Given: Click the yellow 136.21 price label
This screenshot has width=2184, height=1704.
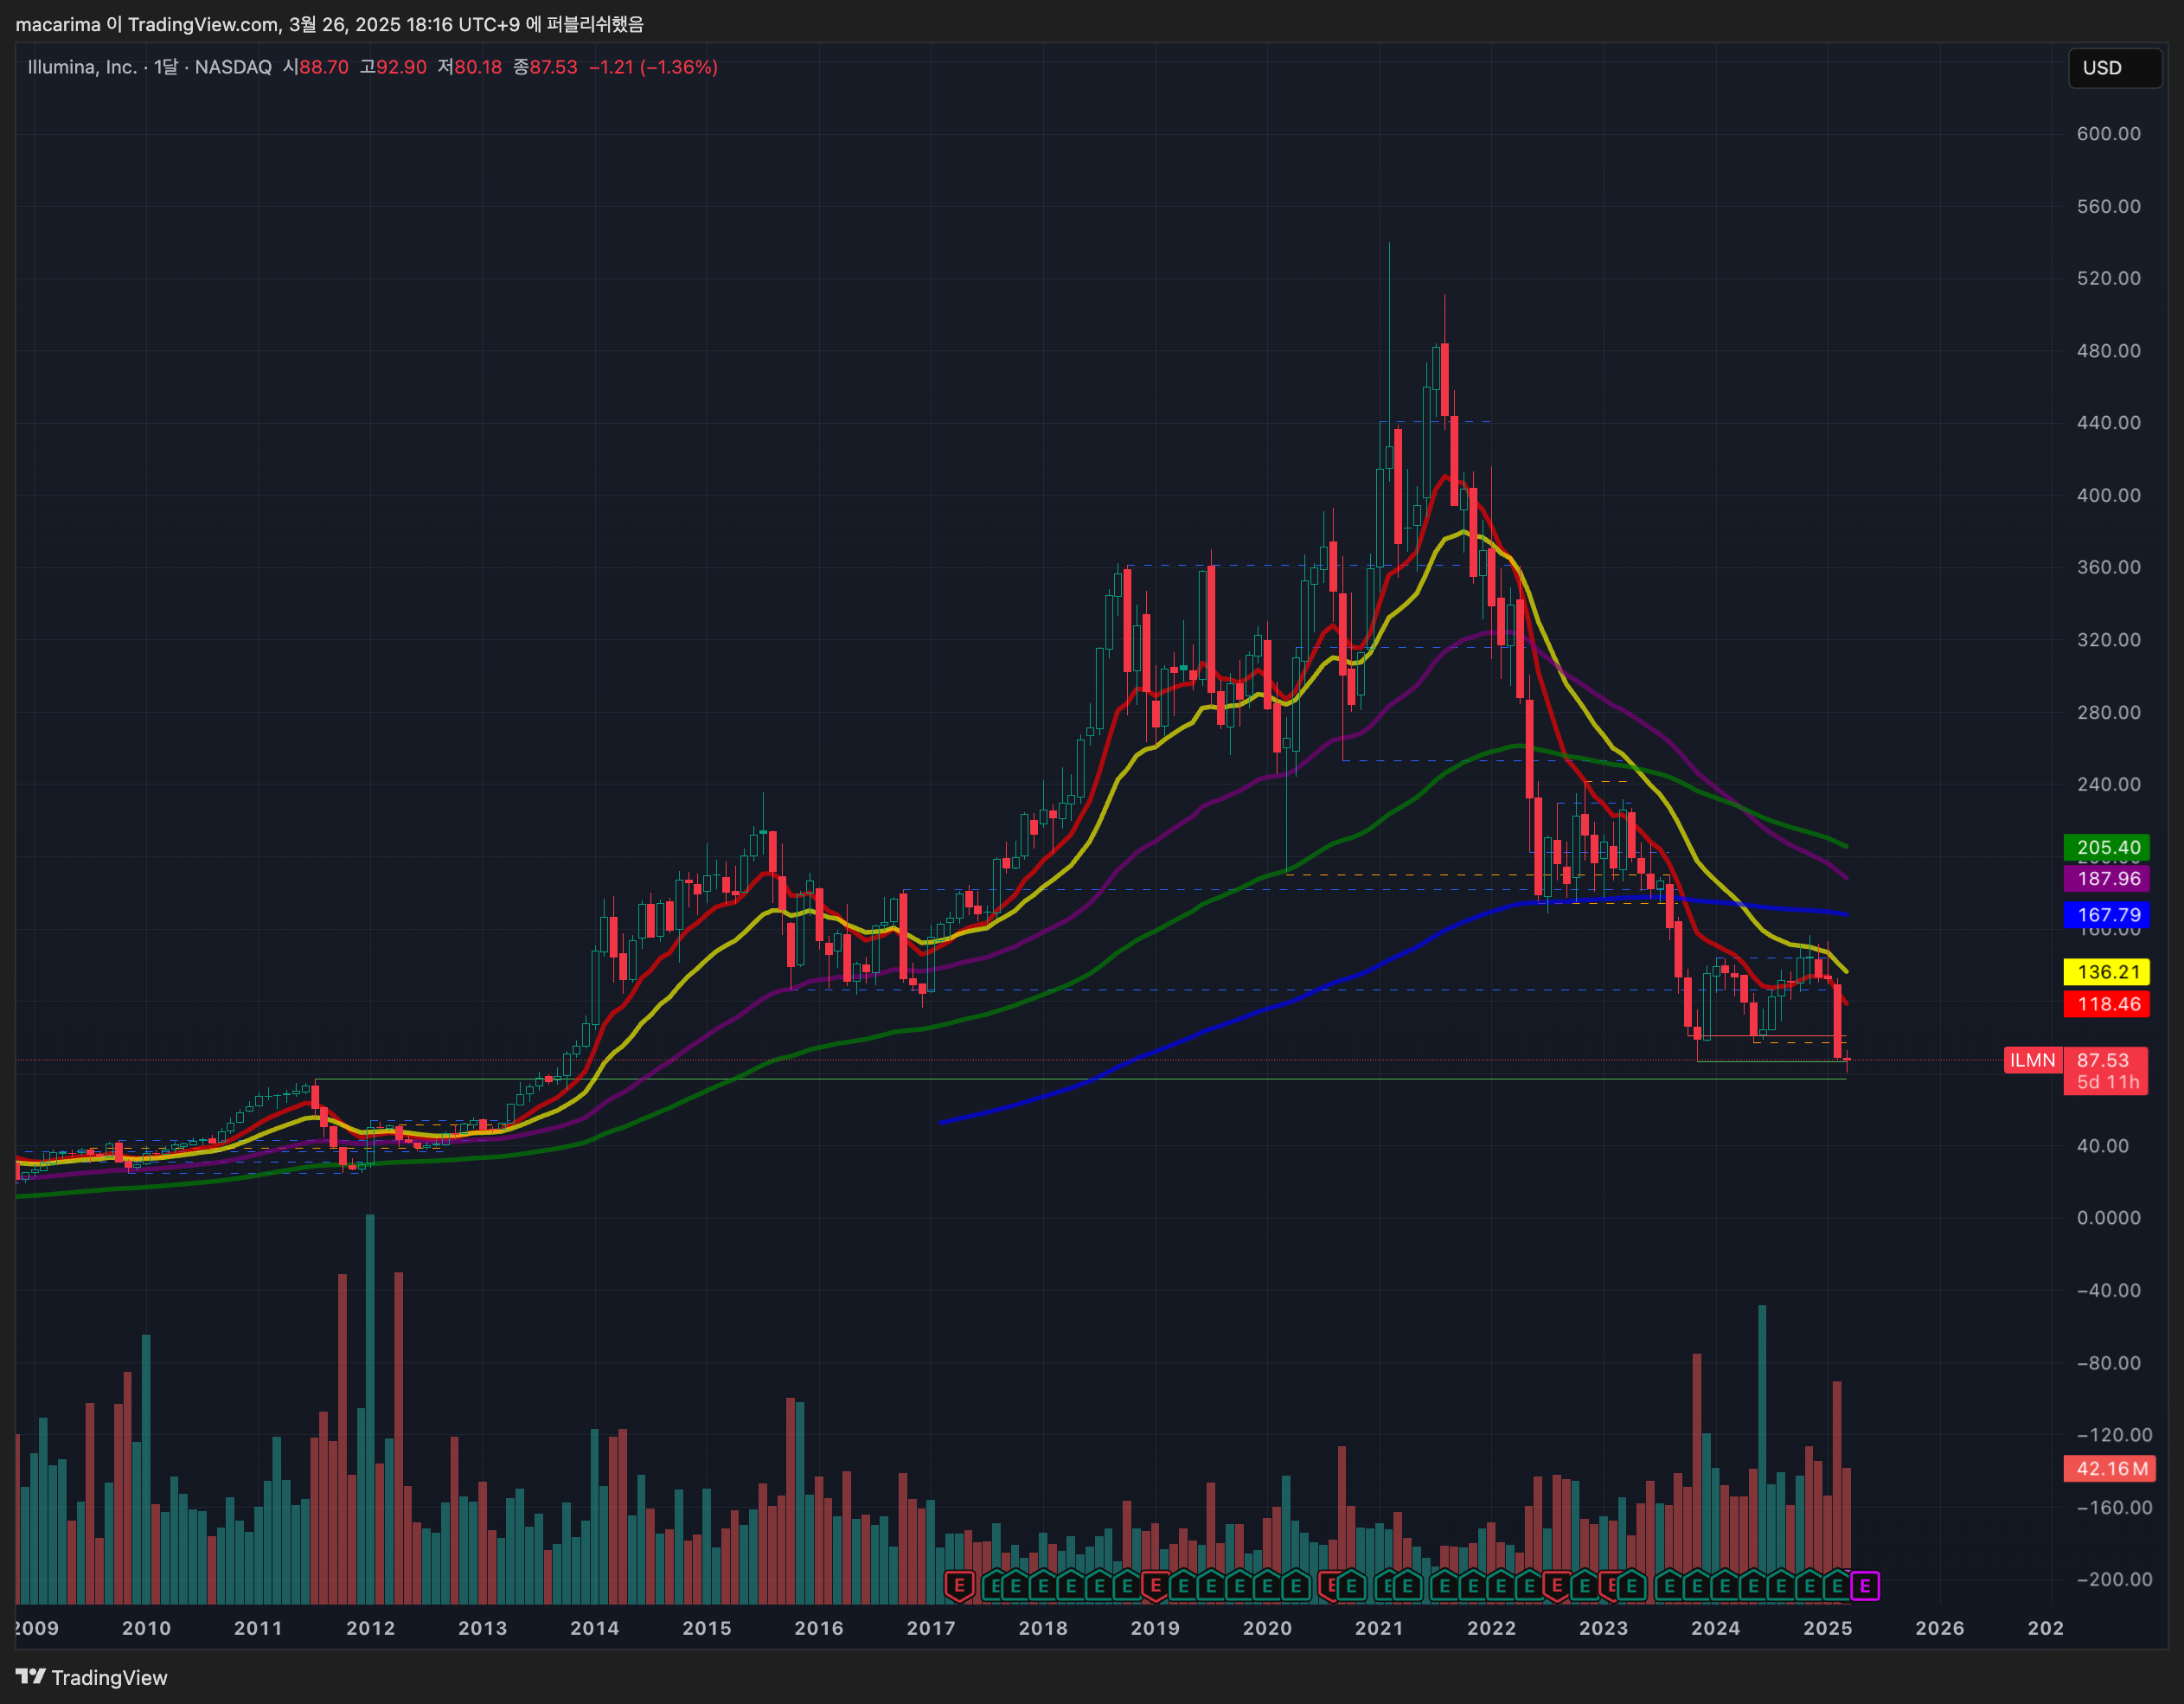Looking at the screenshot, I should (x=2107, y=972).
